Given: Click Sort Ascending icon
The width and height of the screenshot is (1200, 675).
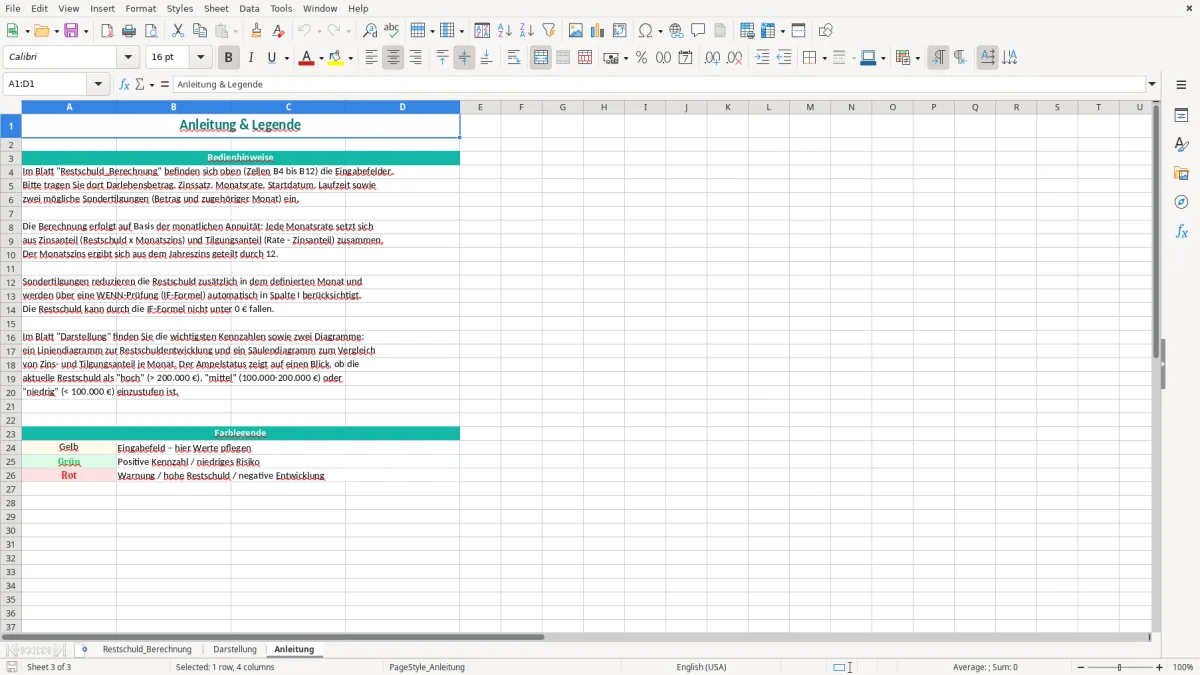Looking at the screenshot, I should coord(504,31).
